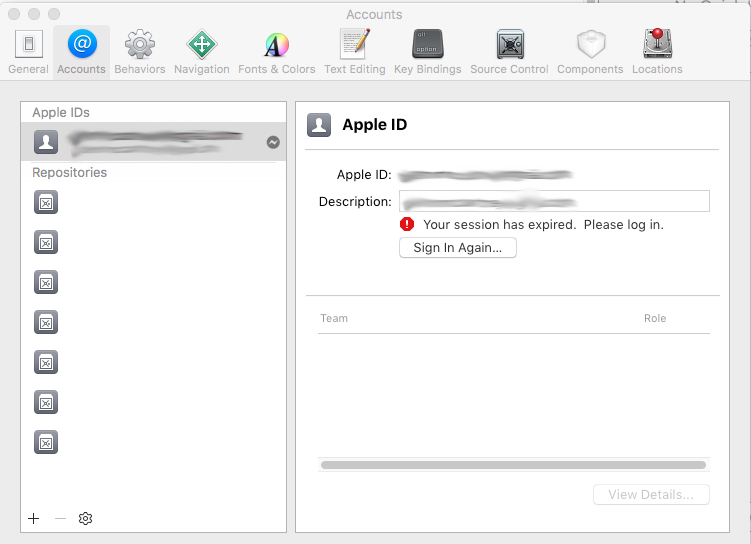Click into the Description text field

click(554, 201)
